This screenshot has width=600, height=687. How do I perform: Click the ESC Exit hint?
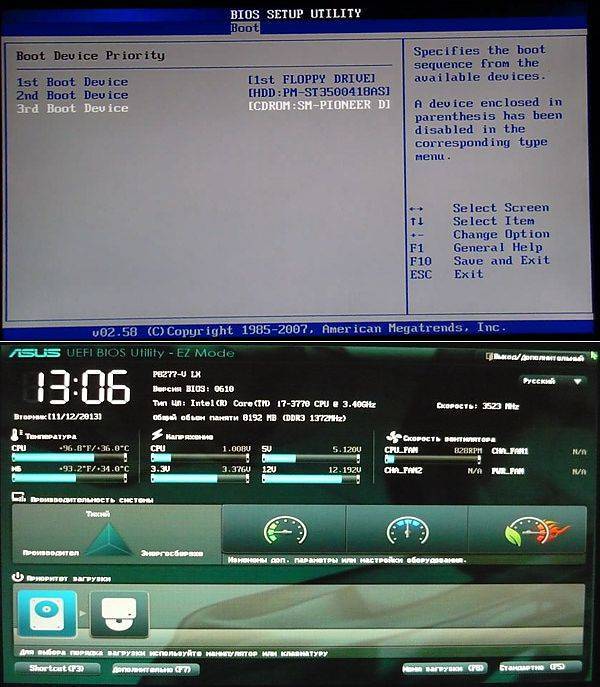click(x=447, y=274)
